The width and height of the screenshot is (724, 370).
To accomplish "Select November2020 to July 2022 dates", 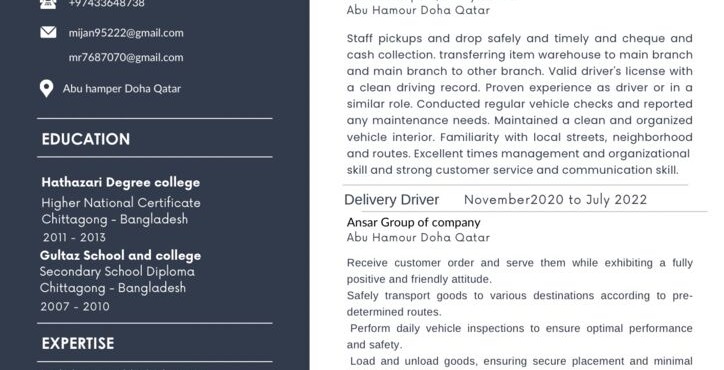I will 555,200.
